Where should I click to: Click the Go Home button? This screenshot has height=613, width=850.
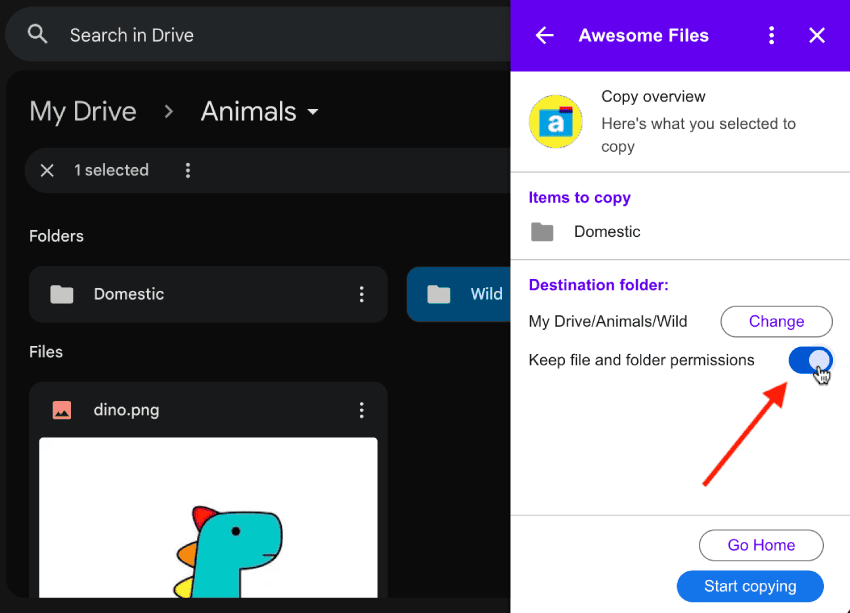(x=761, y=545)
